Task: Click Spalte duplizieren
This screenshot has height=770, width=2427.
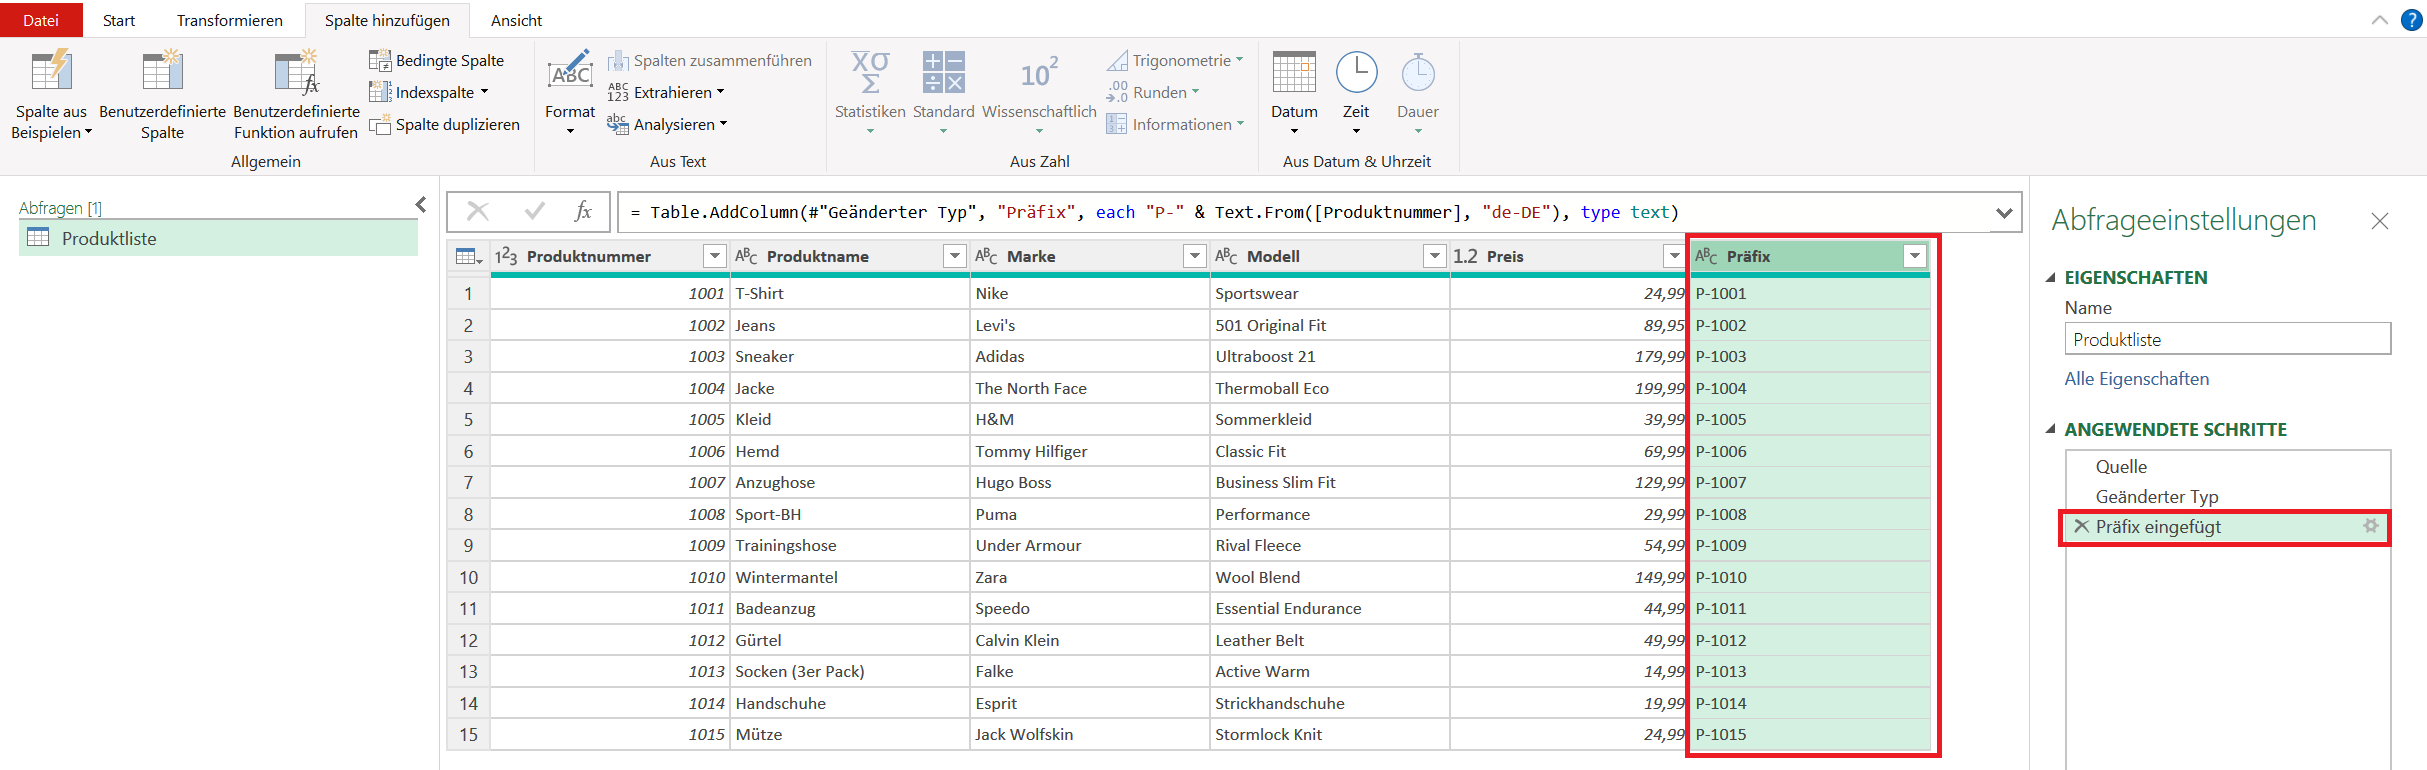Action: click(x=445, y=124)
